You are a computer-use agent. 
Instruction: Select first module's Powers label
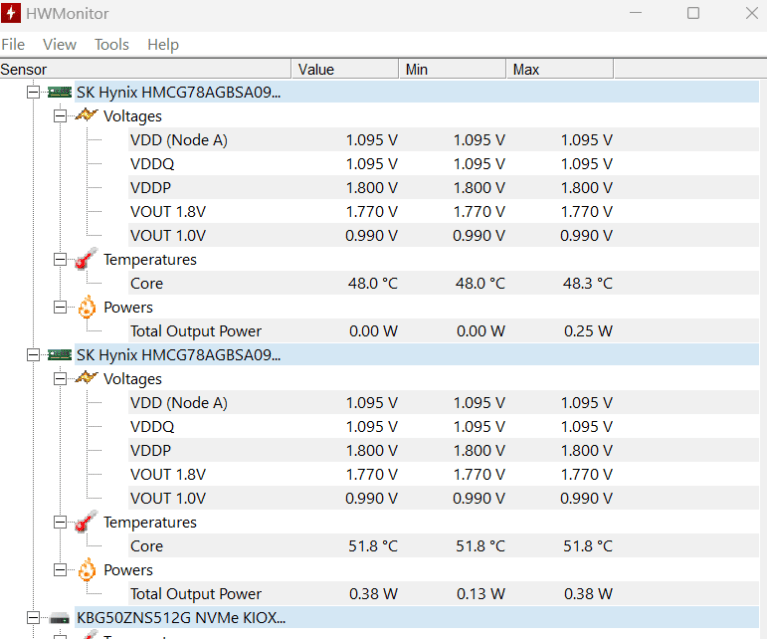coord(128,307)
